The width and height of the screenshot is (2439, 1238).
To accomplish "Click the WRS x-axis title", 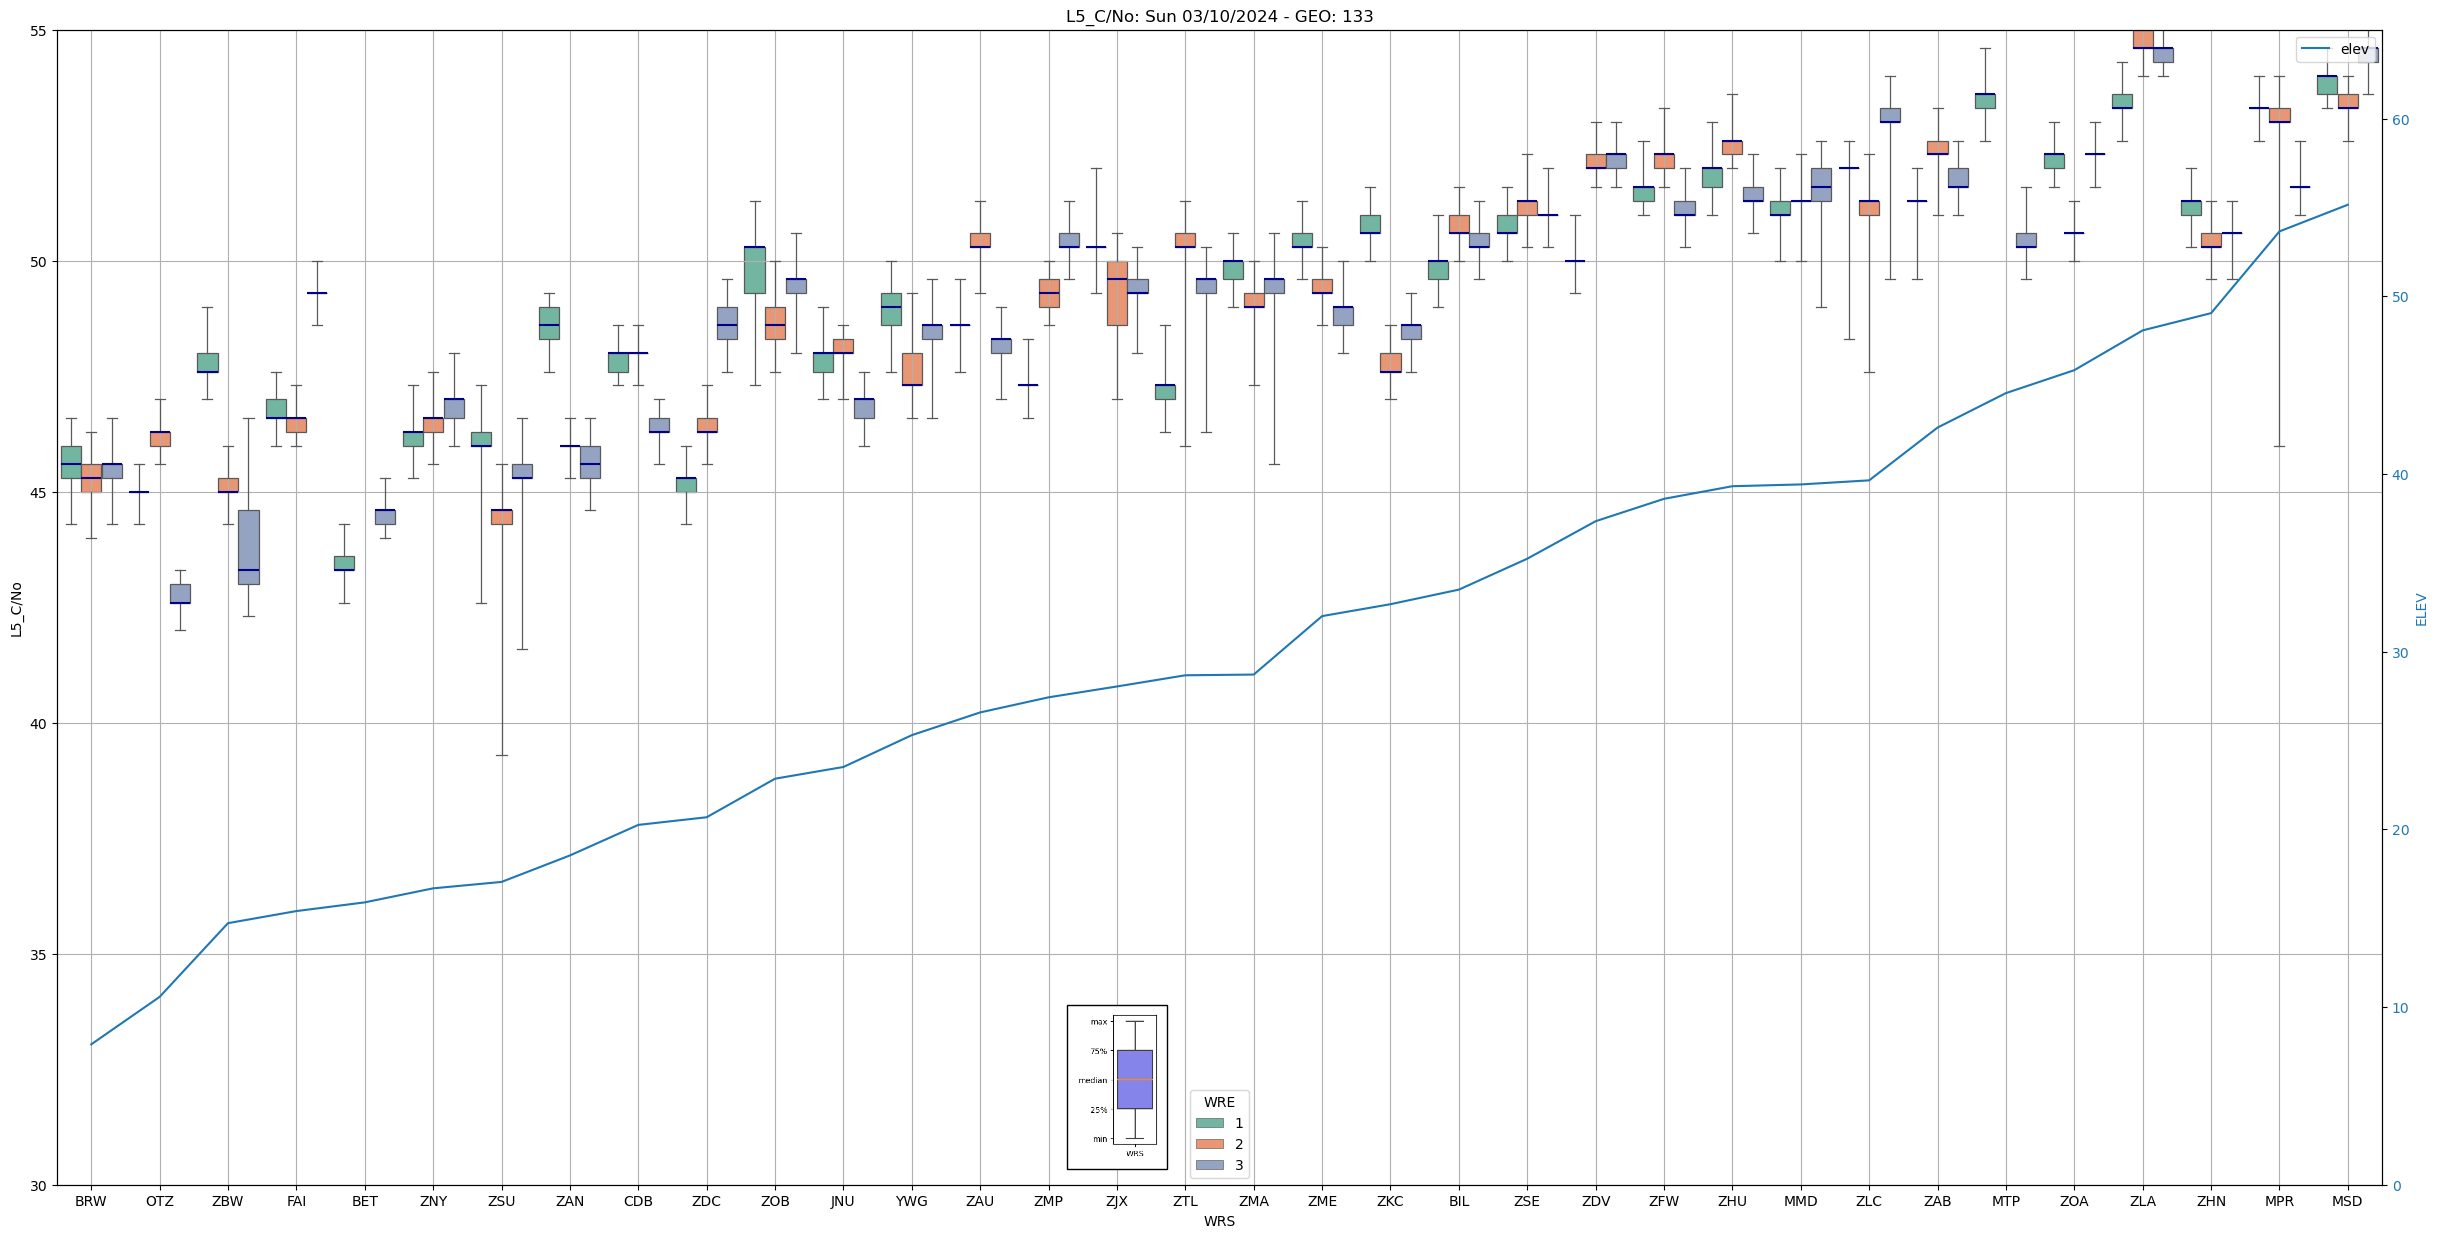I will coord(1219,1221).
